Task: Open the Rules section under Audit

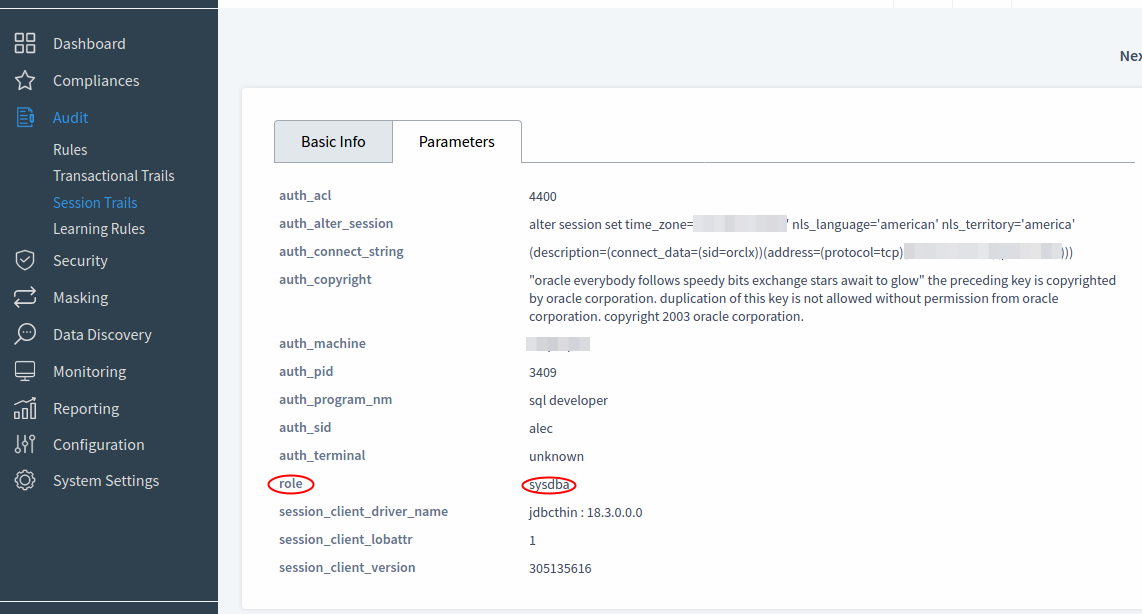Action: [x=70, y=149]
